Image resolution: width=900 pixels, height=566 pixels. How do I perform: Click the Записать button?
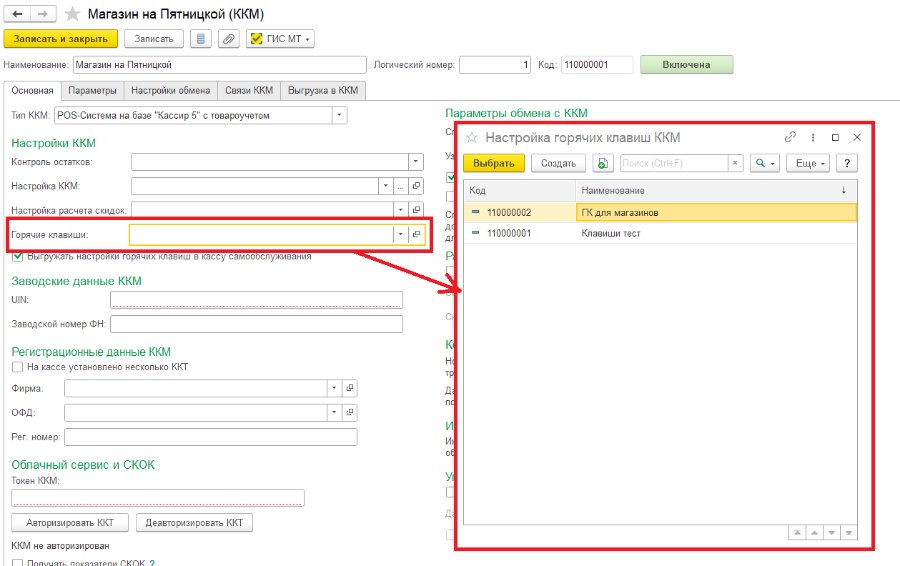click(154, 39)
